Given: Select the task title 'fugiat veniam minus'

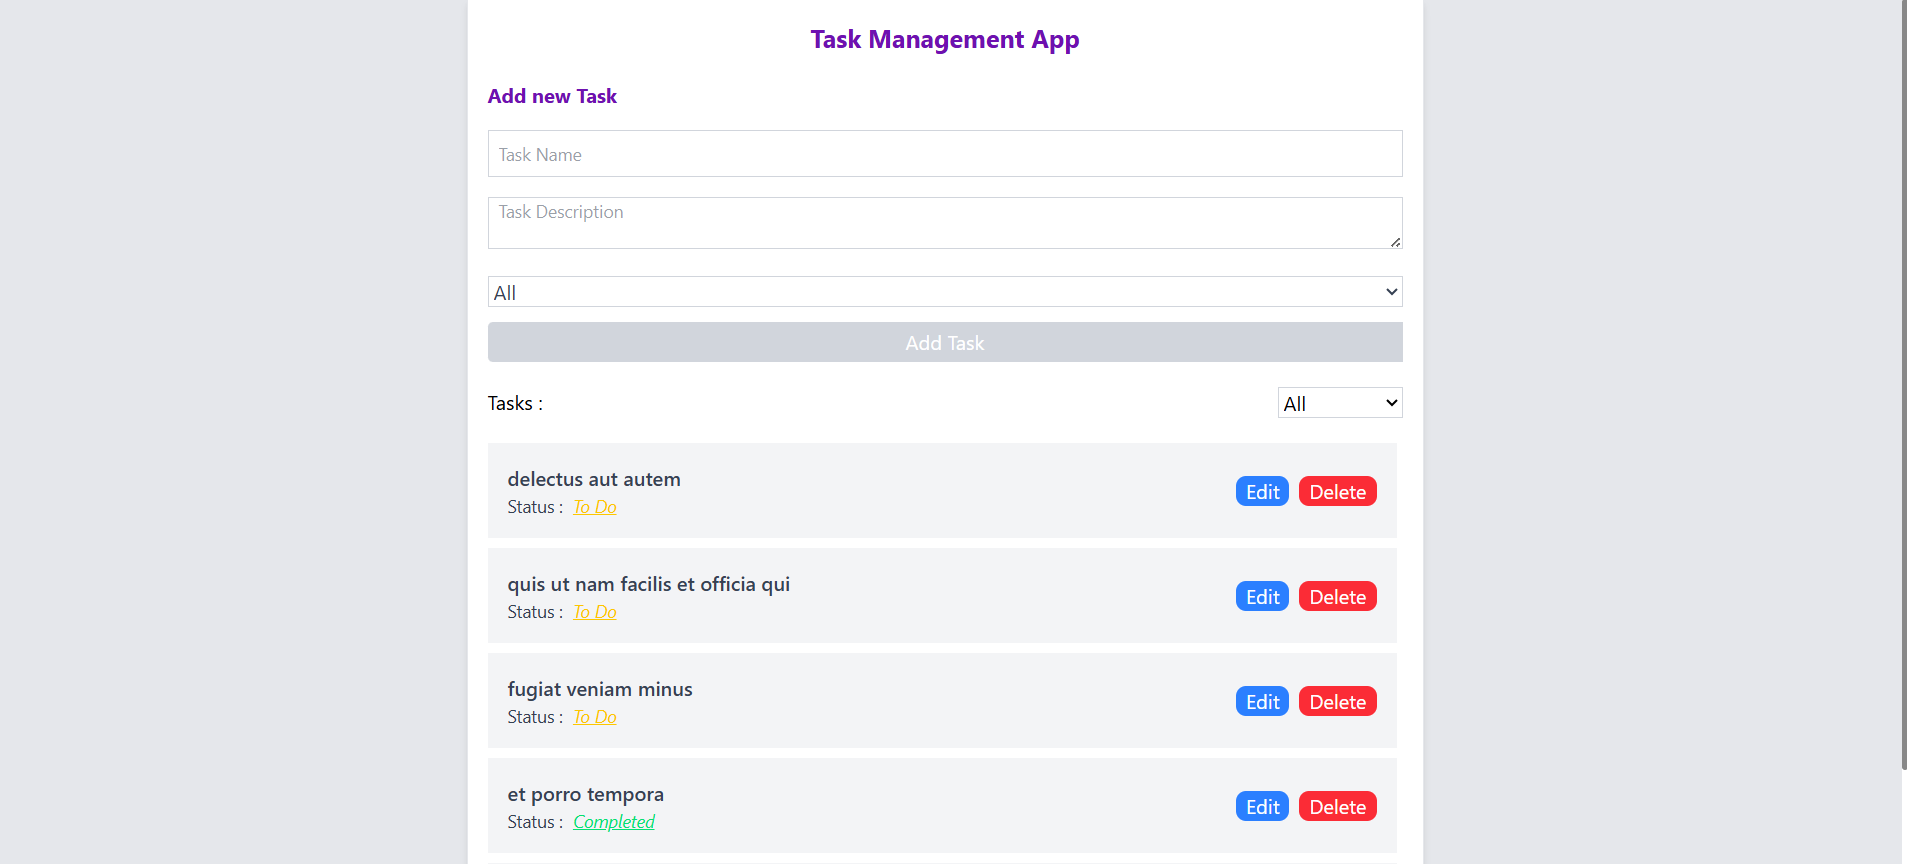Looking at the screenshot, I should pyautogui.click(x=600, y=689).
